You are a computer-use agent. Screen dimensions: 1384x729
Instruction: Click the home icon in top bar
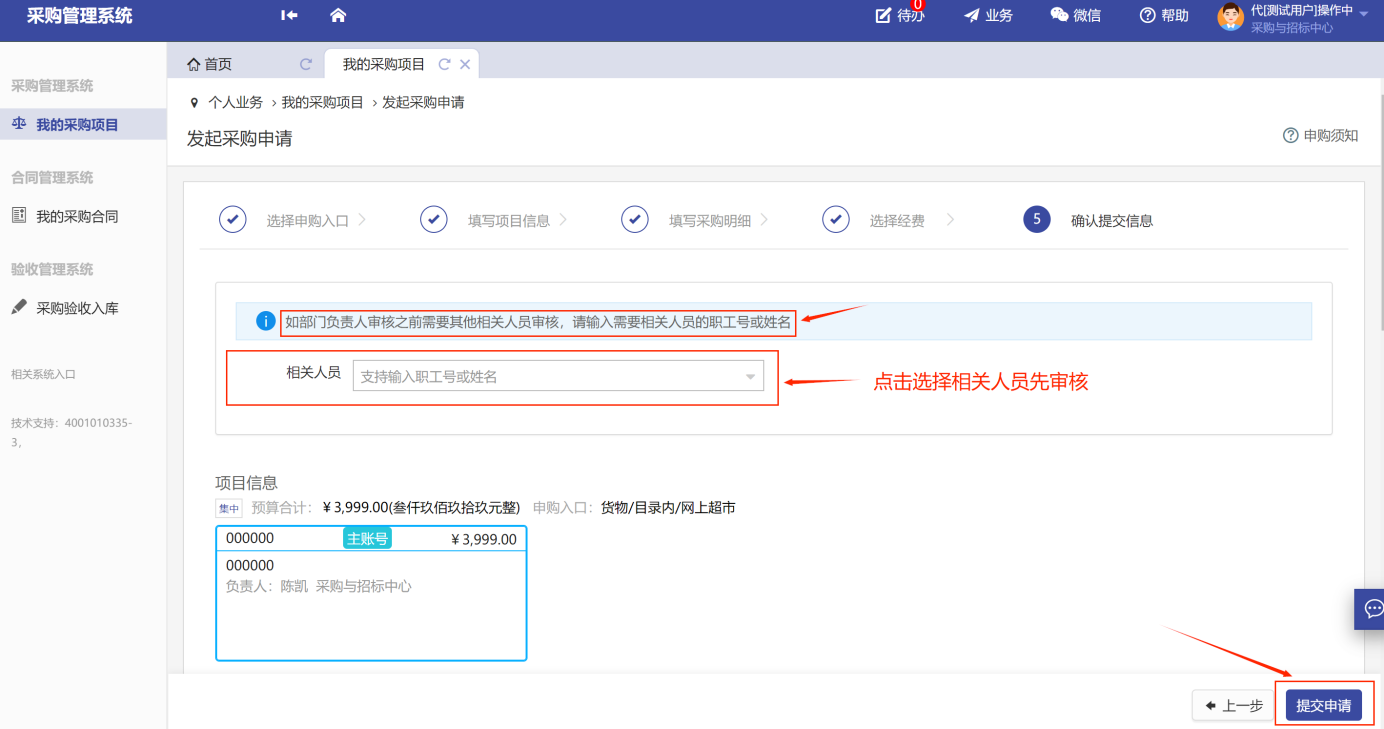point(338,15)
